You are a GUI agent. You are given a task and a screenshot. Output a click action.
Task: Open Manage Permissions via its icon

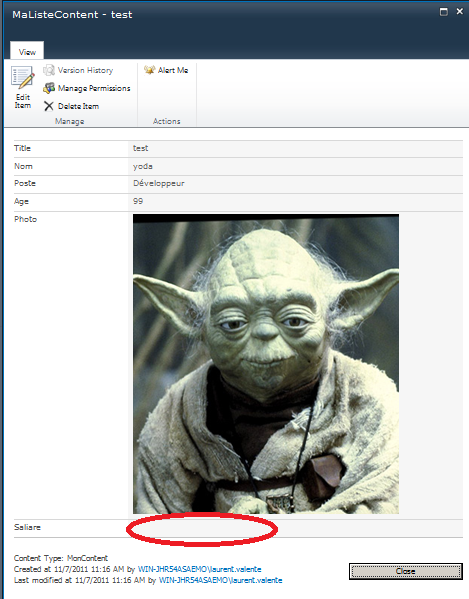click(49, 88)
